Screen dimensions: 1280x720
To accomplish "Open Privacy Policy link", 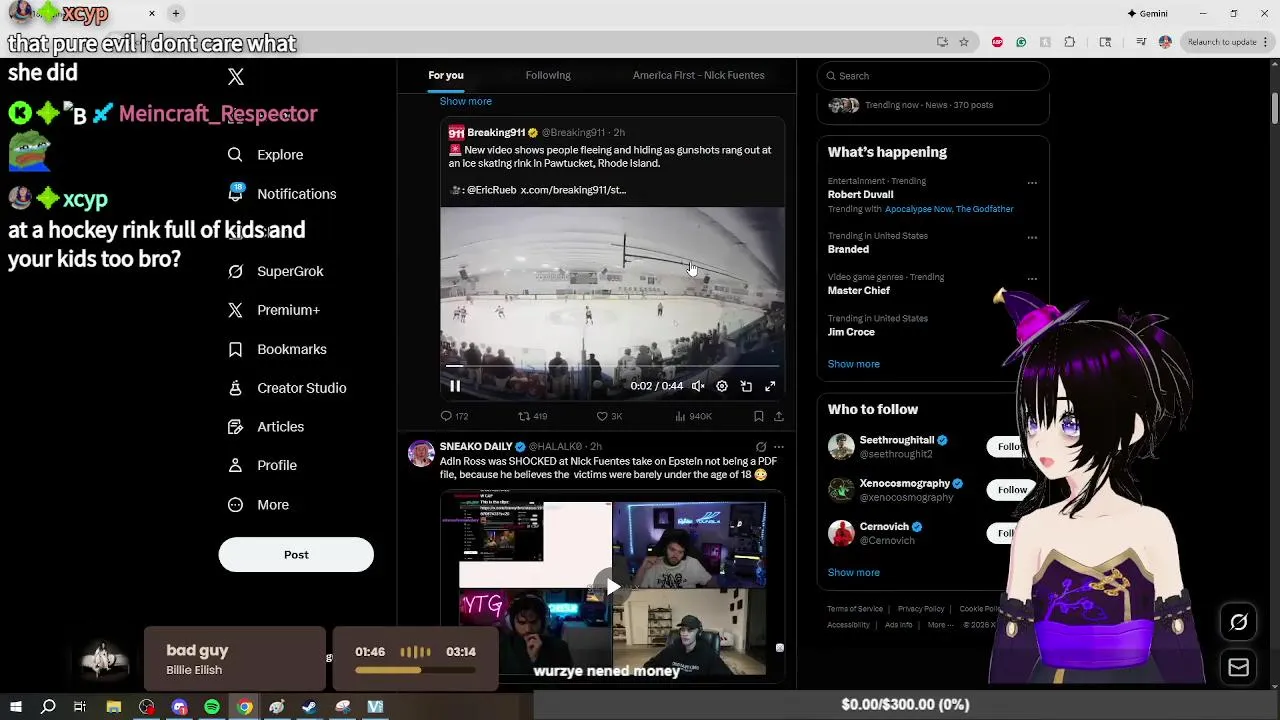I will (921, 609).
